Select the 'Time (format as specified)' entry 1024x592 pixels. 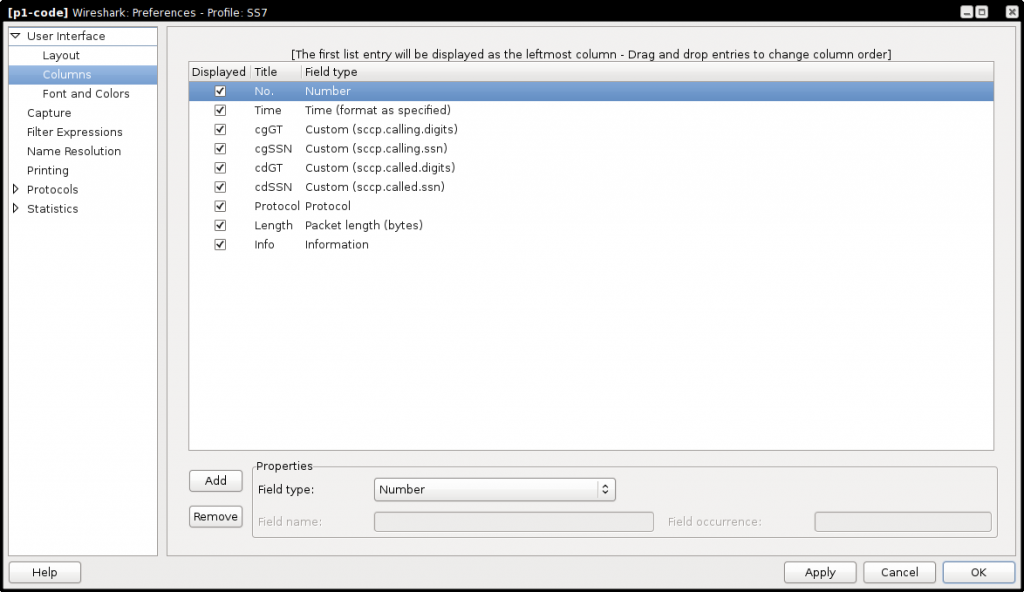378,110
